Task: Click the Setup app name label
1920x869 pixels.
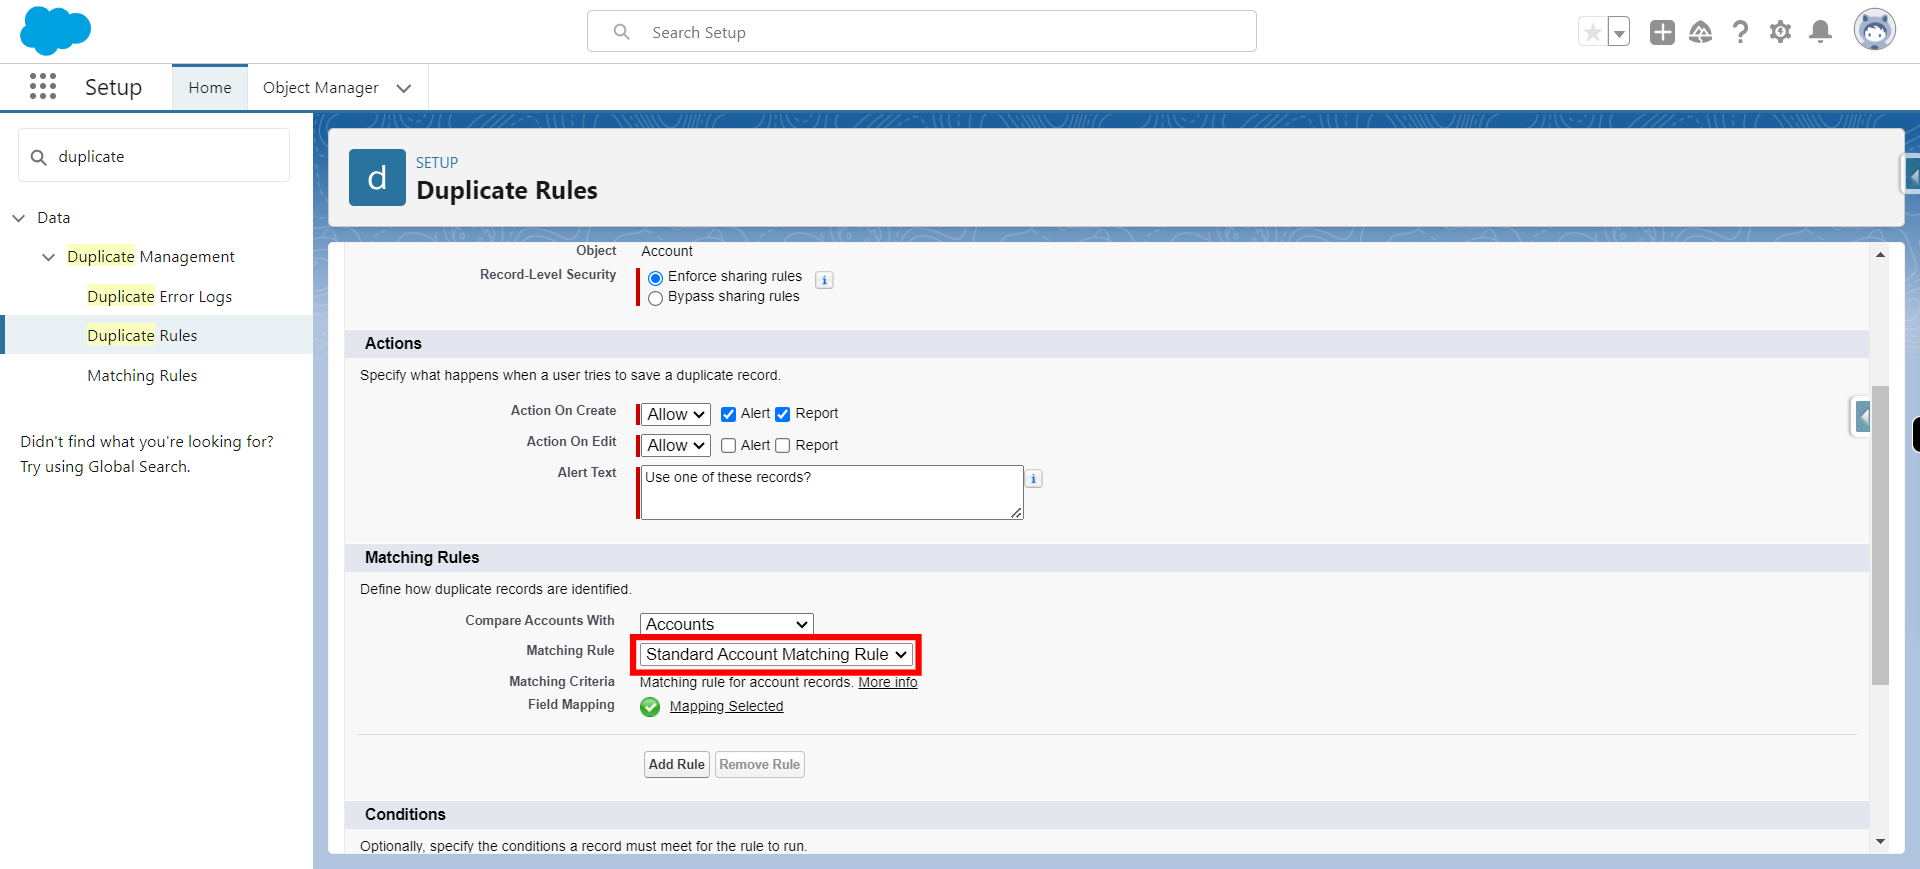Action: coord(113,87)
